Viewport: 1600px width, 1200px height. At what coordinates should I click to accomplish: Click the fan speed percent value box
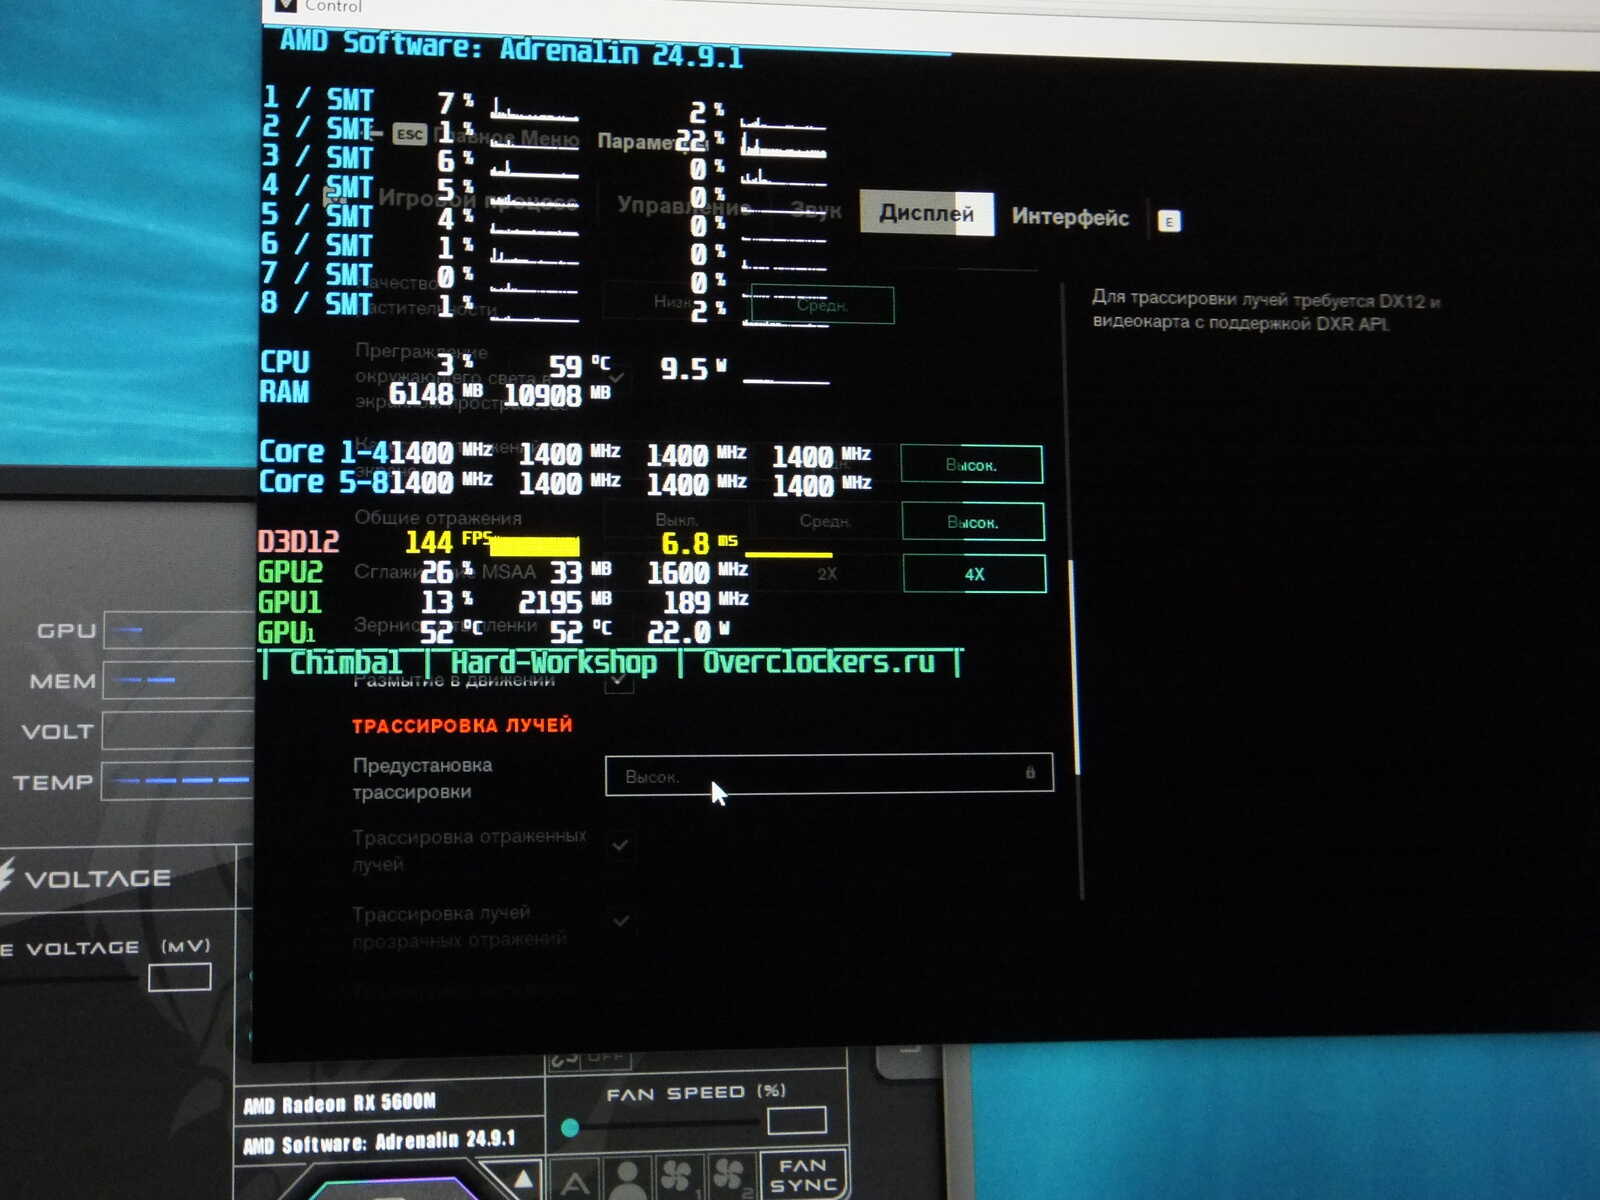(x=796, y=1120)
